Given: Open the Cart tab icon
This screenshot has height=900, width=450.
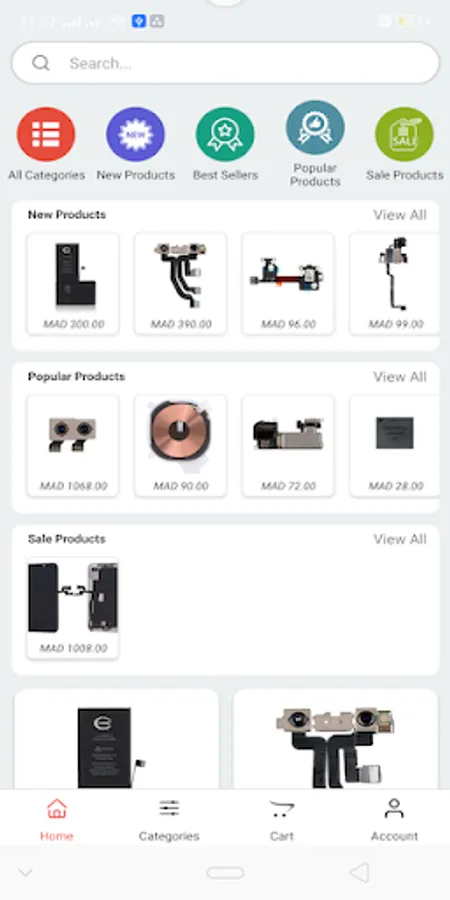Looking at the screenshot, I should pos(281,810).
